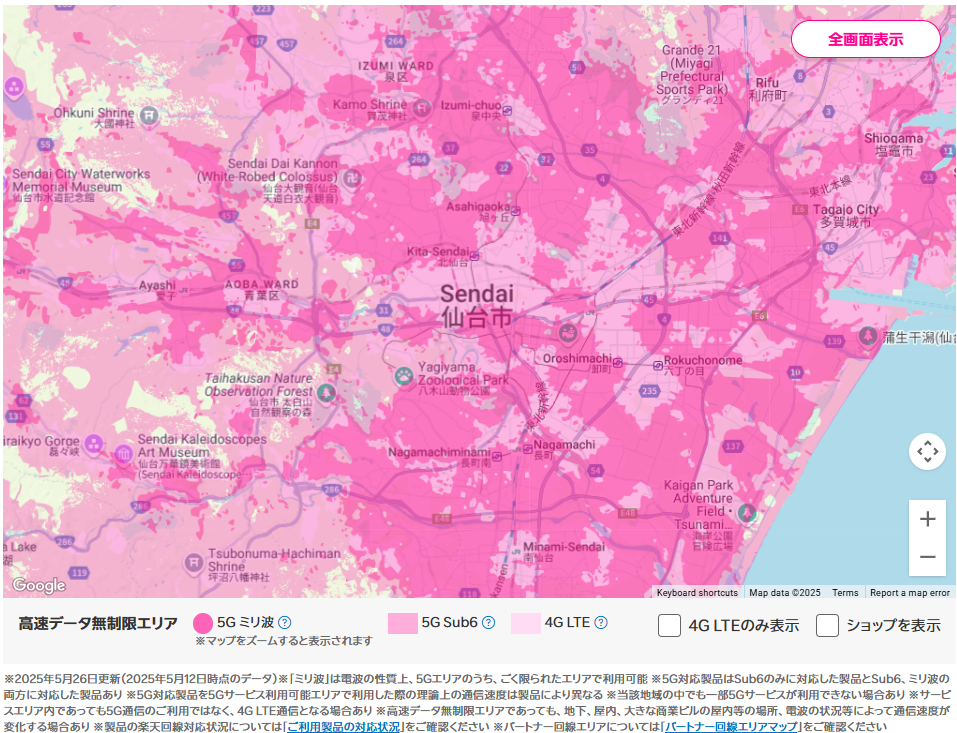The height and width of the screenshot is (733, 957).
Task: Zoom in the map with the plus button
Action: 927,519
